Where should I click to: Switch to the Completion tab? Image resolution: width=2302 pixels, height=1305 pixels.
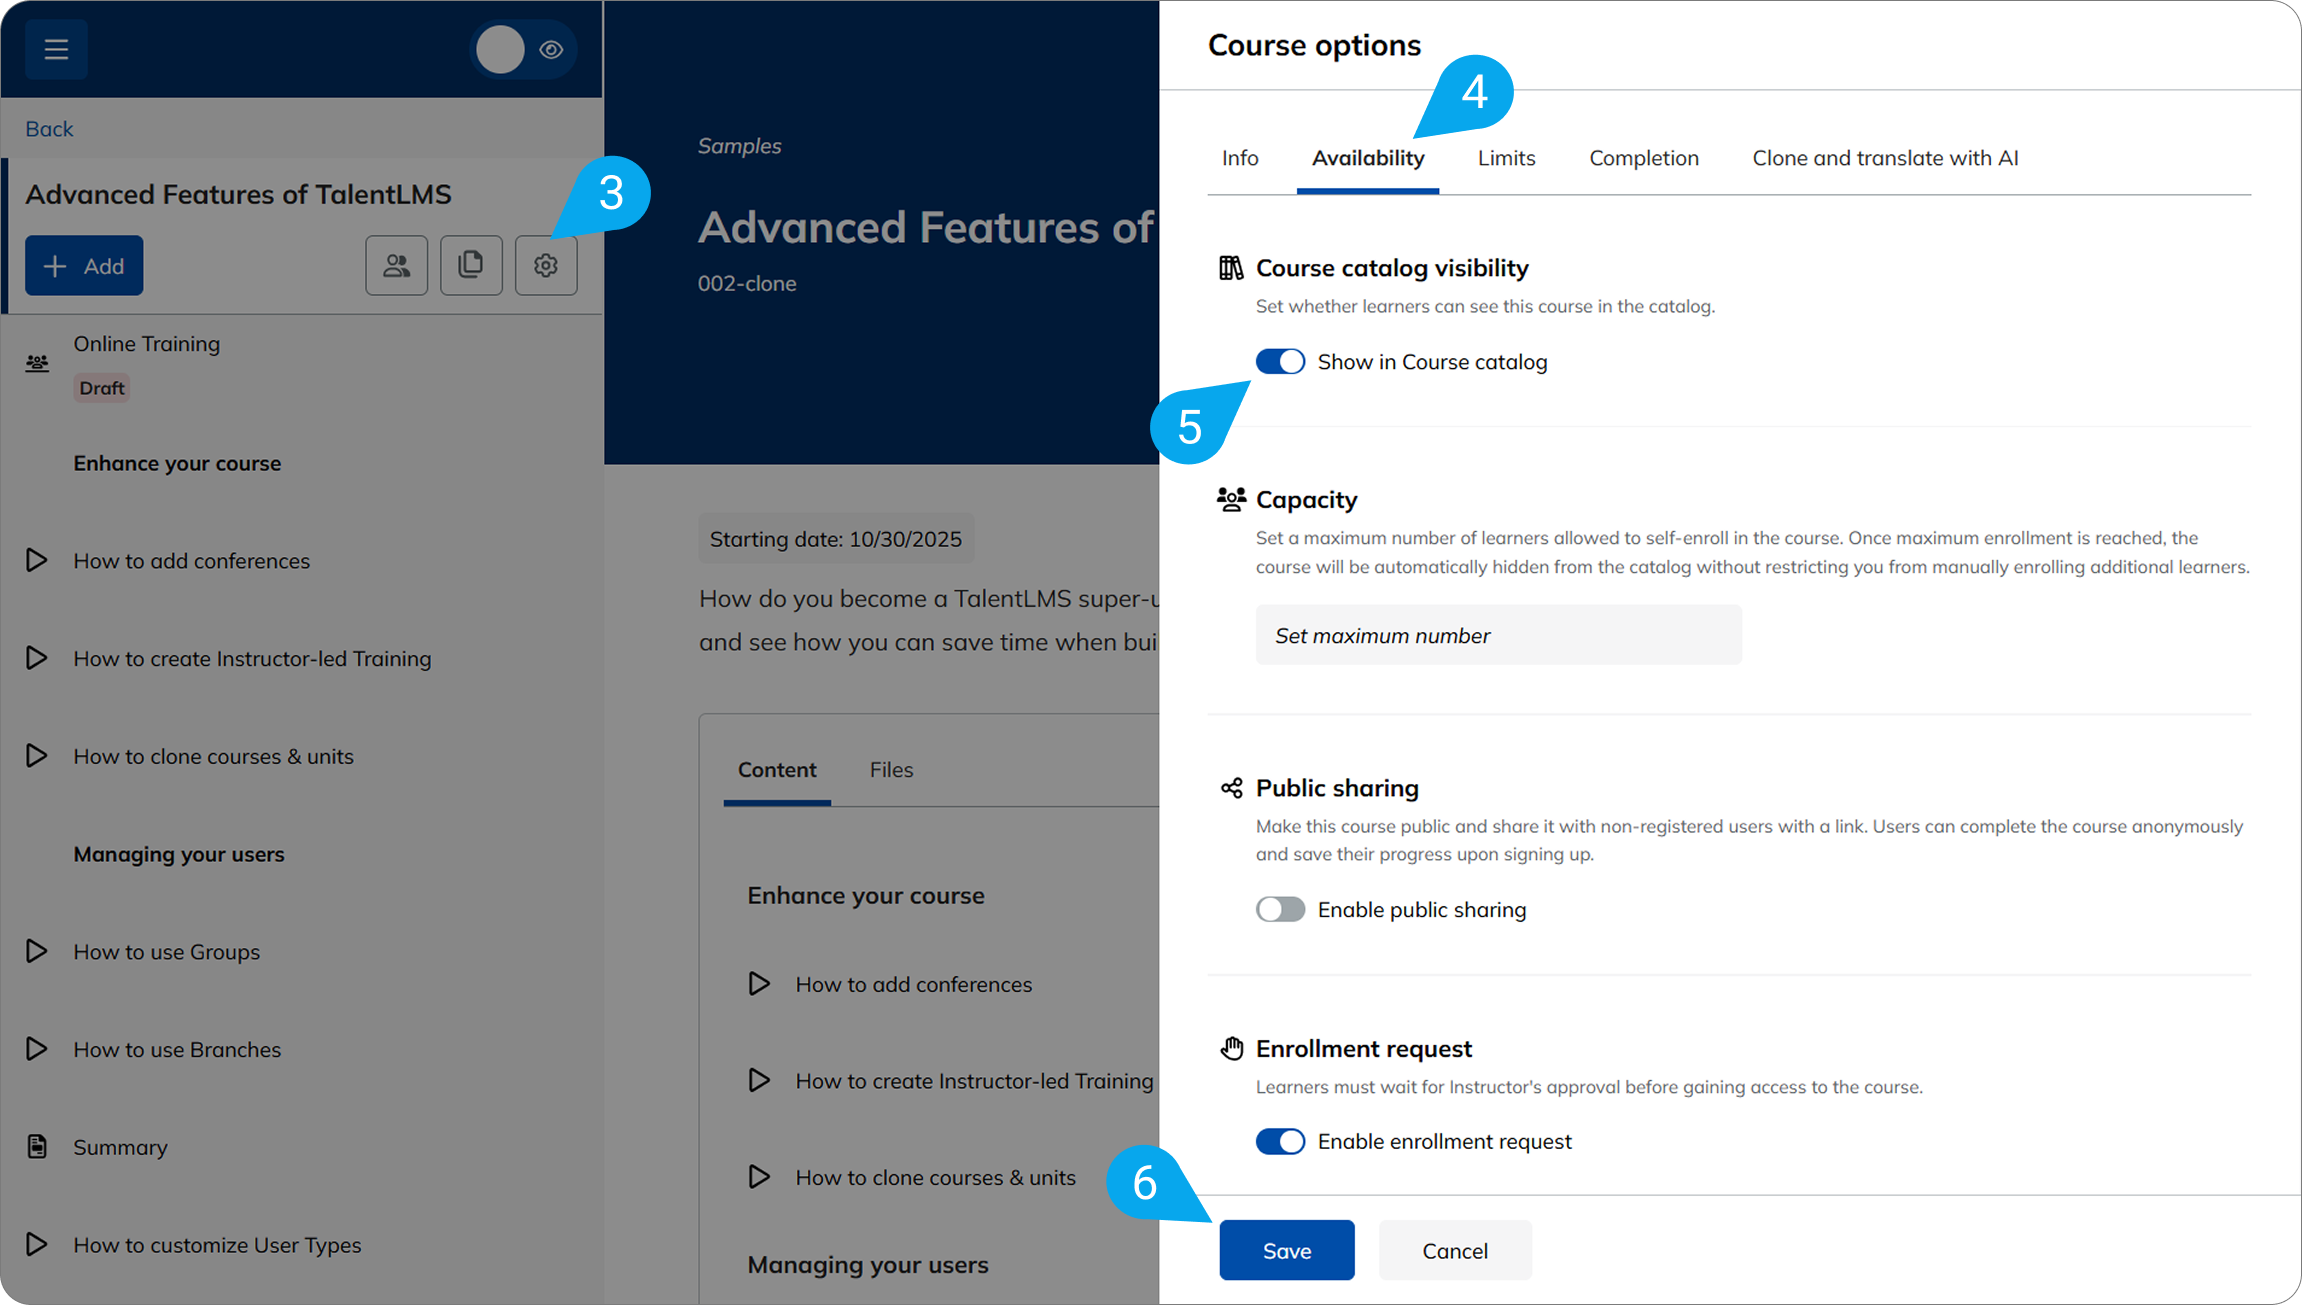pos(1643,157)
